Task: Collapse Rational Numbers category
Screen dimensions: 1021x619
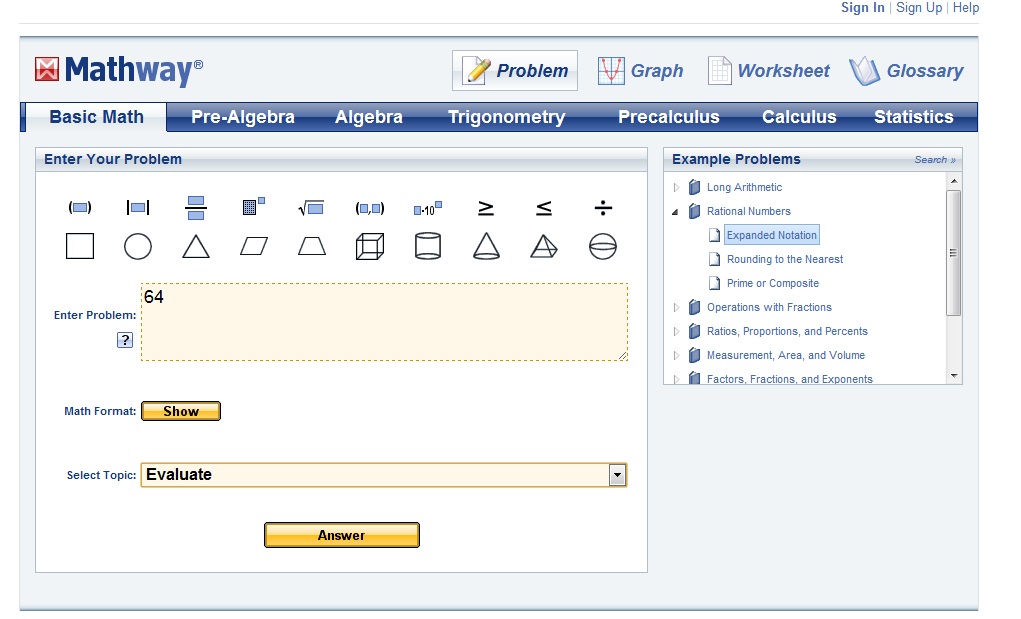Action: pos(676,212)
